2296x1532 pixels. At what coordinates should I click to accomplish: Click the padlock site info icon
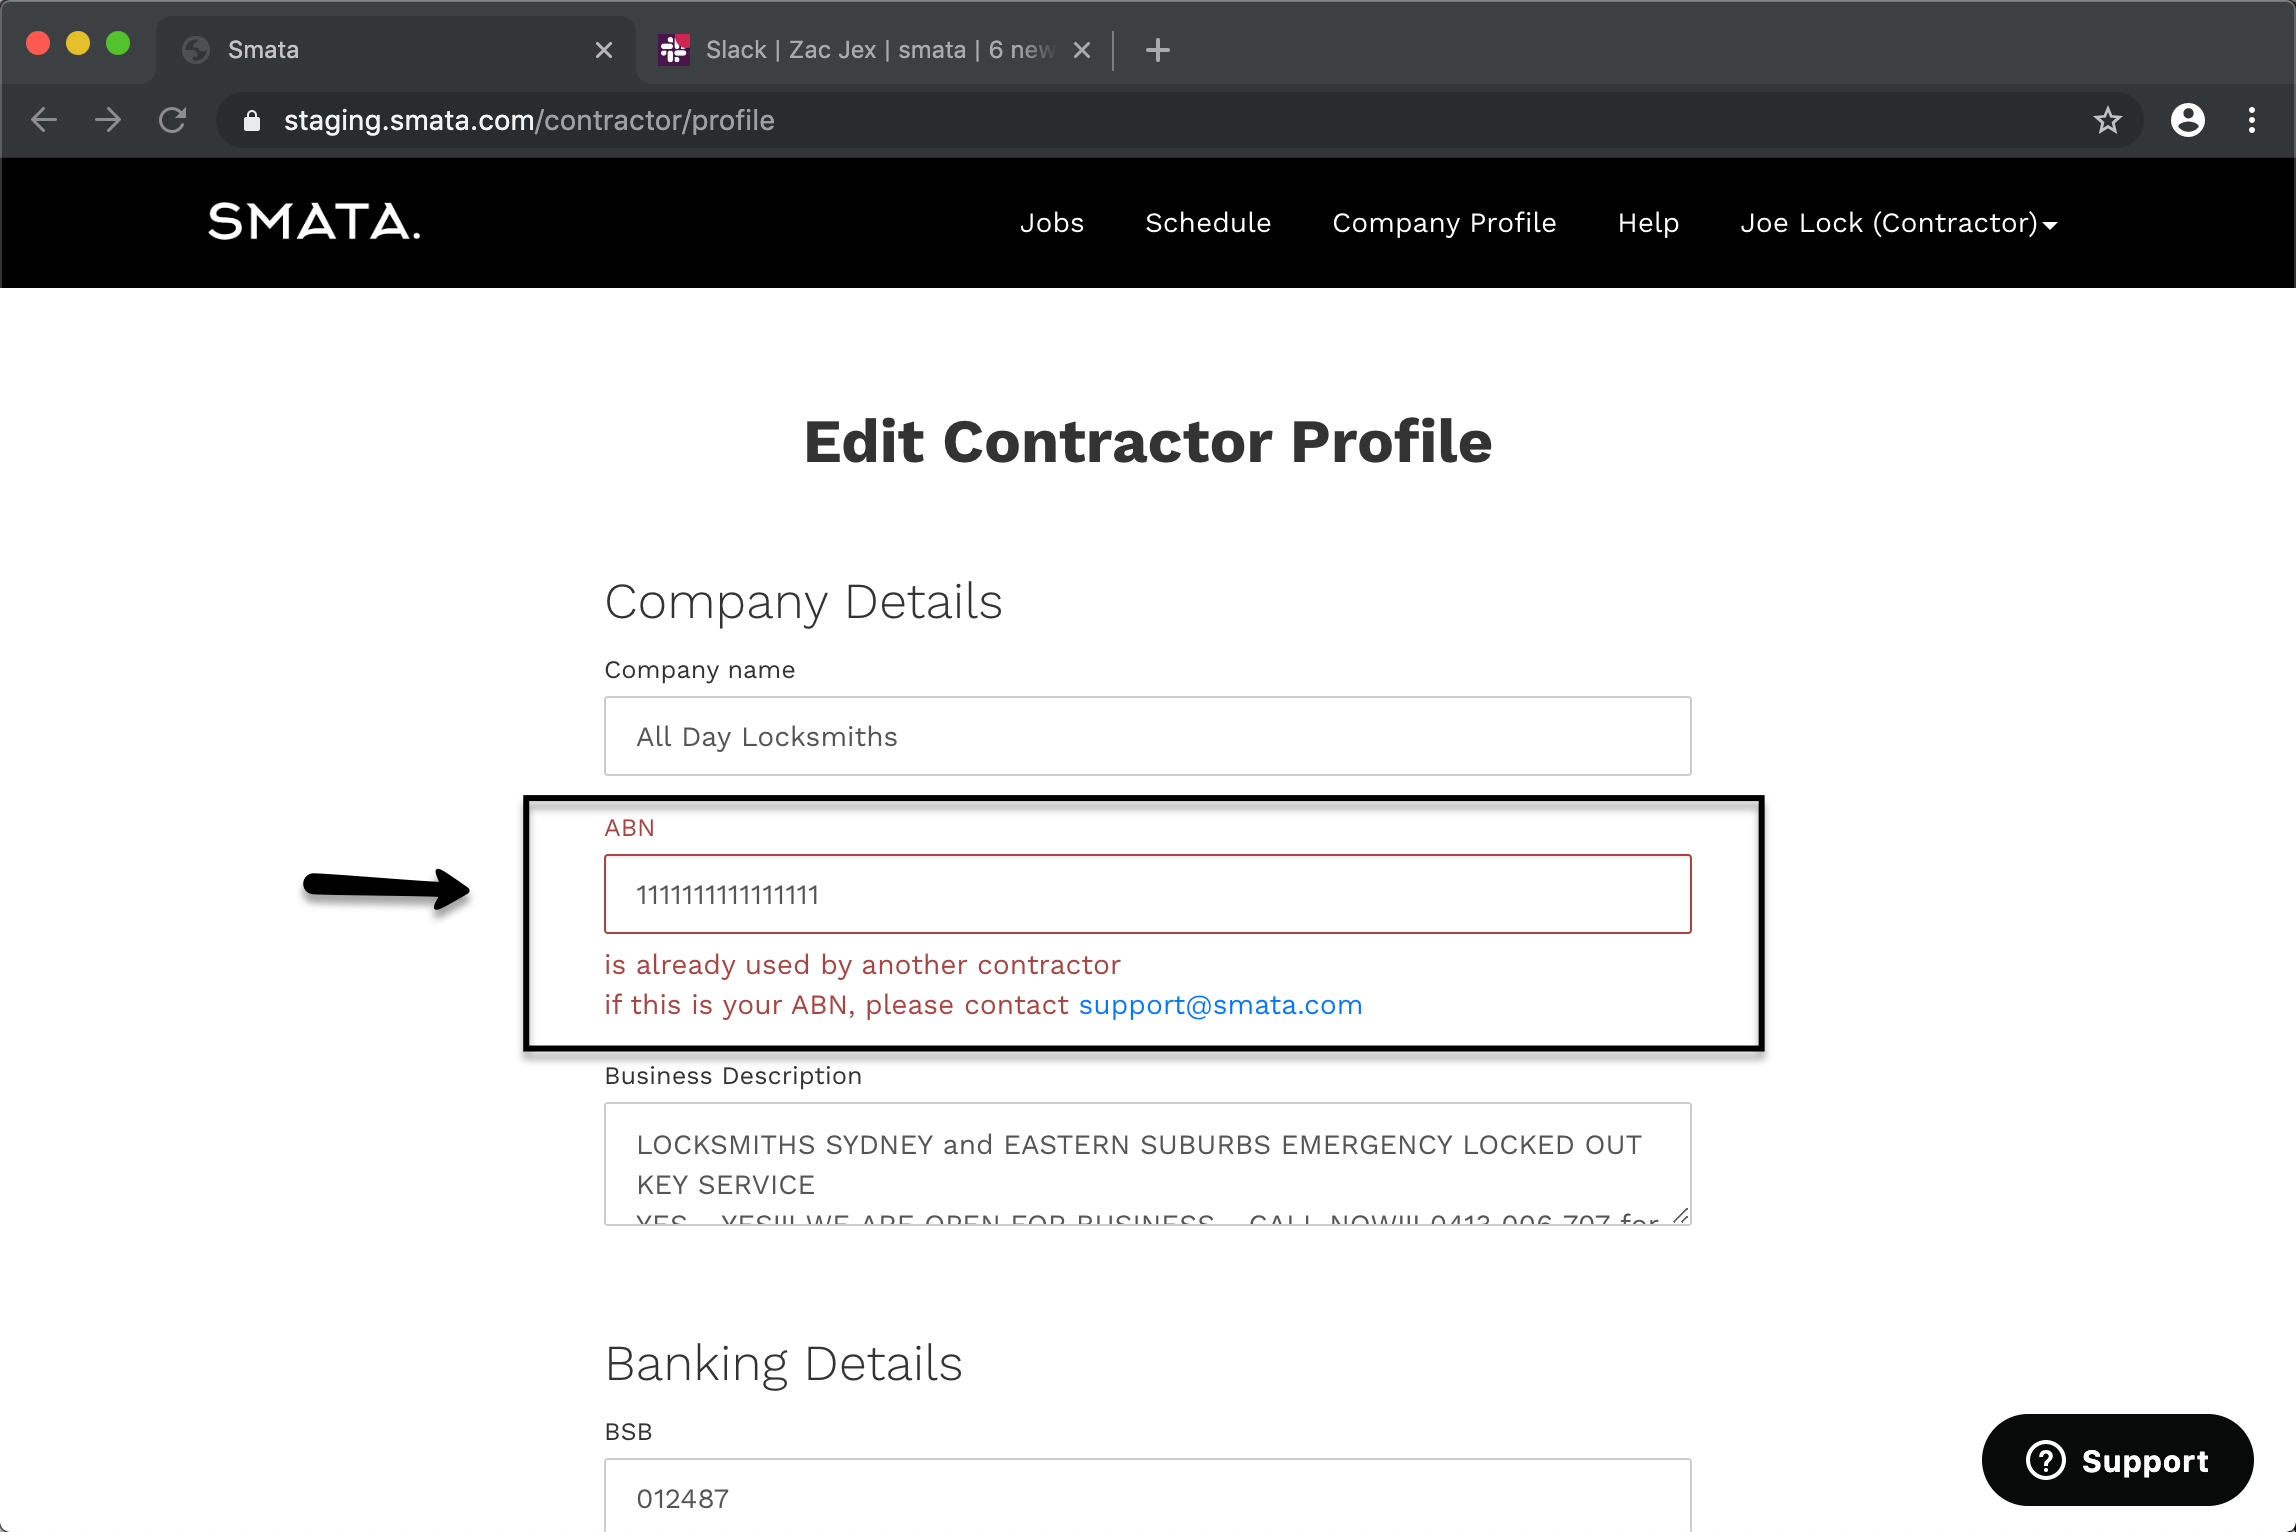252,121
